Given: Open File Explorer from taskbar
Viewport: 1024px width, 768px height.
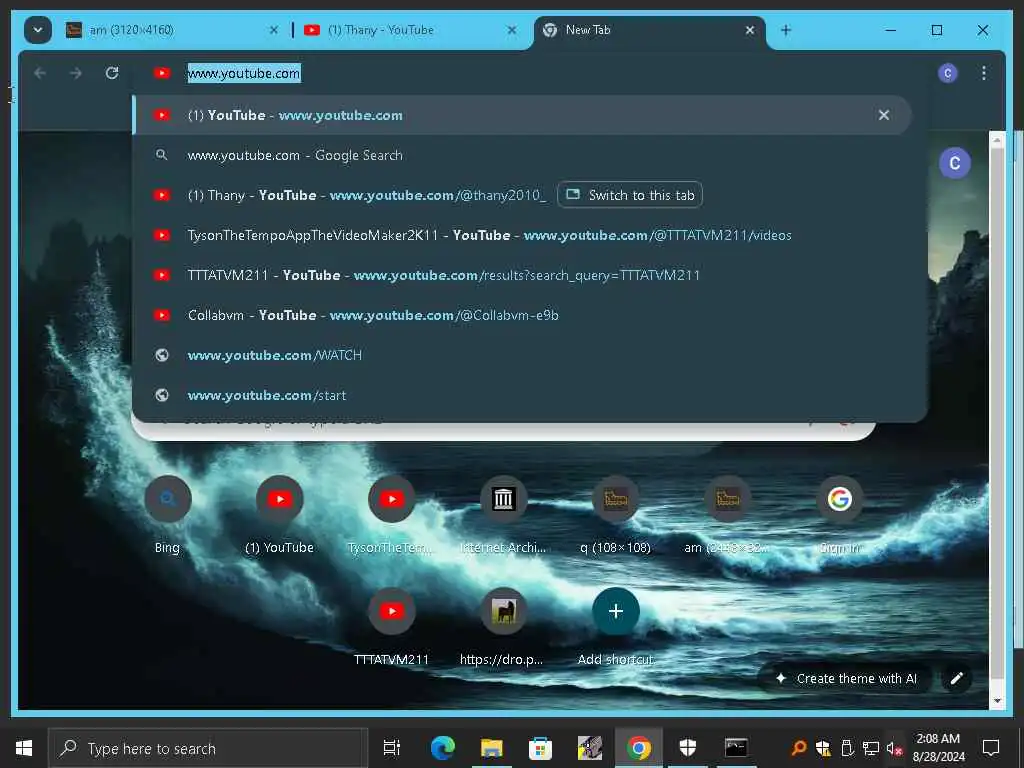Looking at the screenshot, I should [491, 748].
